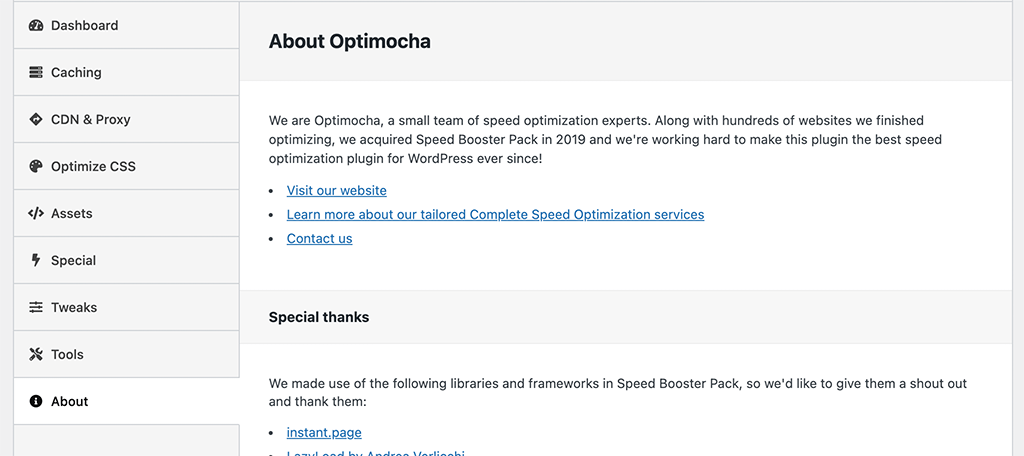Select the Tools tab
Viewport: 1024px width, 456px height.
point(126,355)
